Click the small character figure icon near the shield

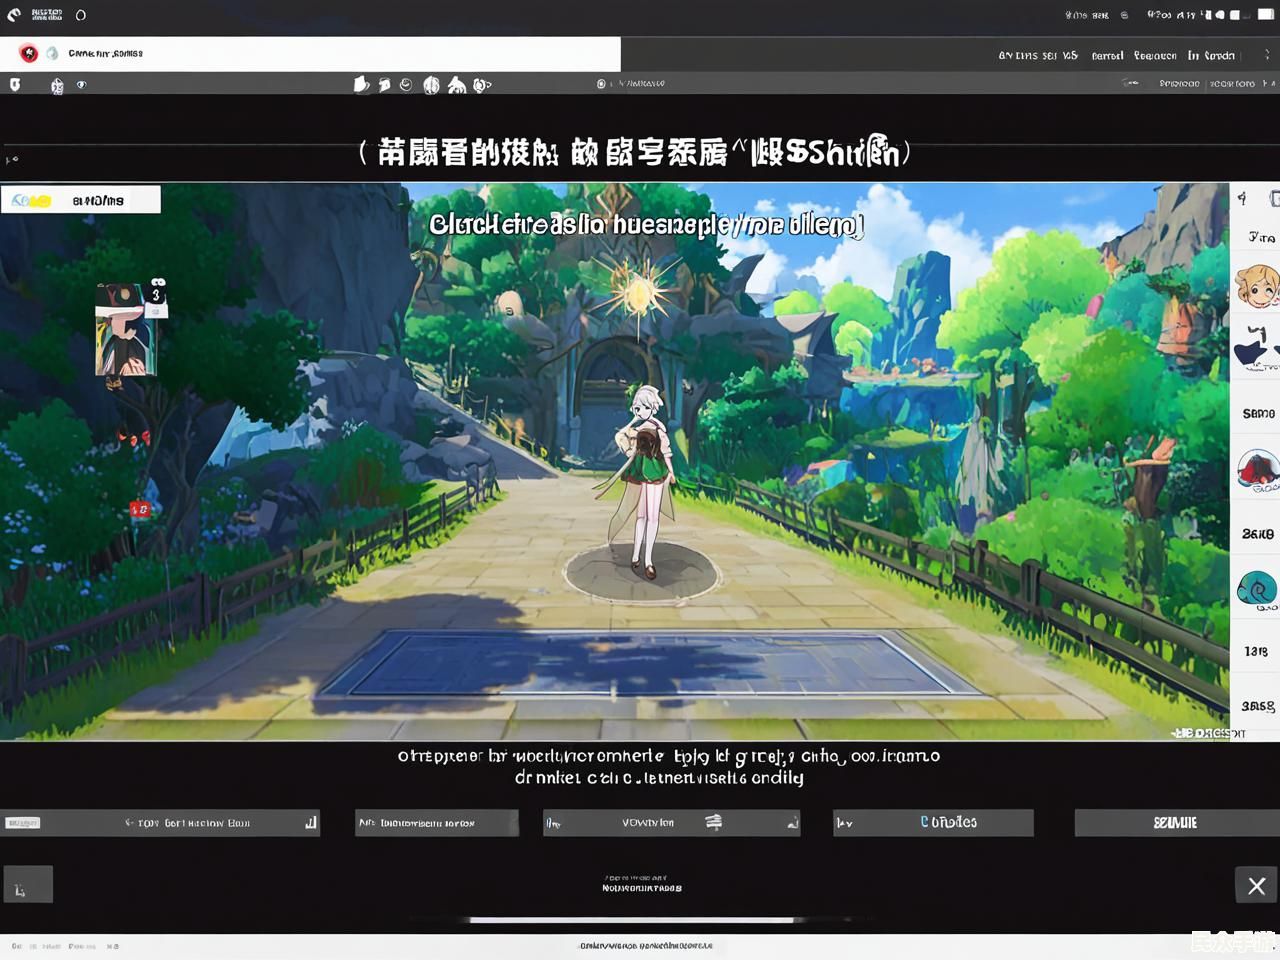57,86
